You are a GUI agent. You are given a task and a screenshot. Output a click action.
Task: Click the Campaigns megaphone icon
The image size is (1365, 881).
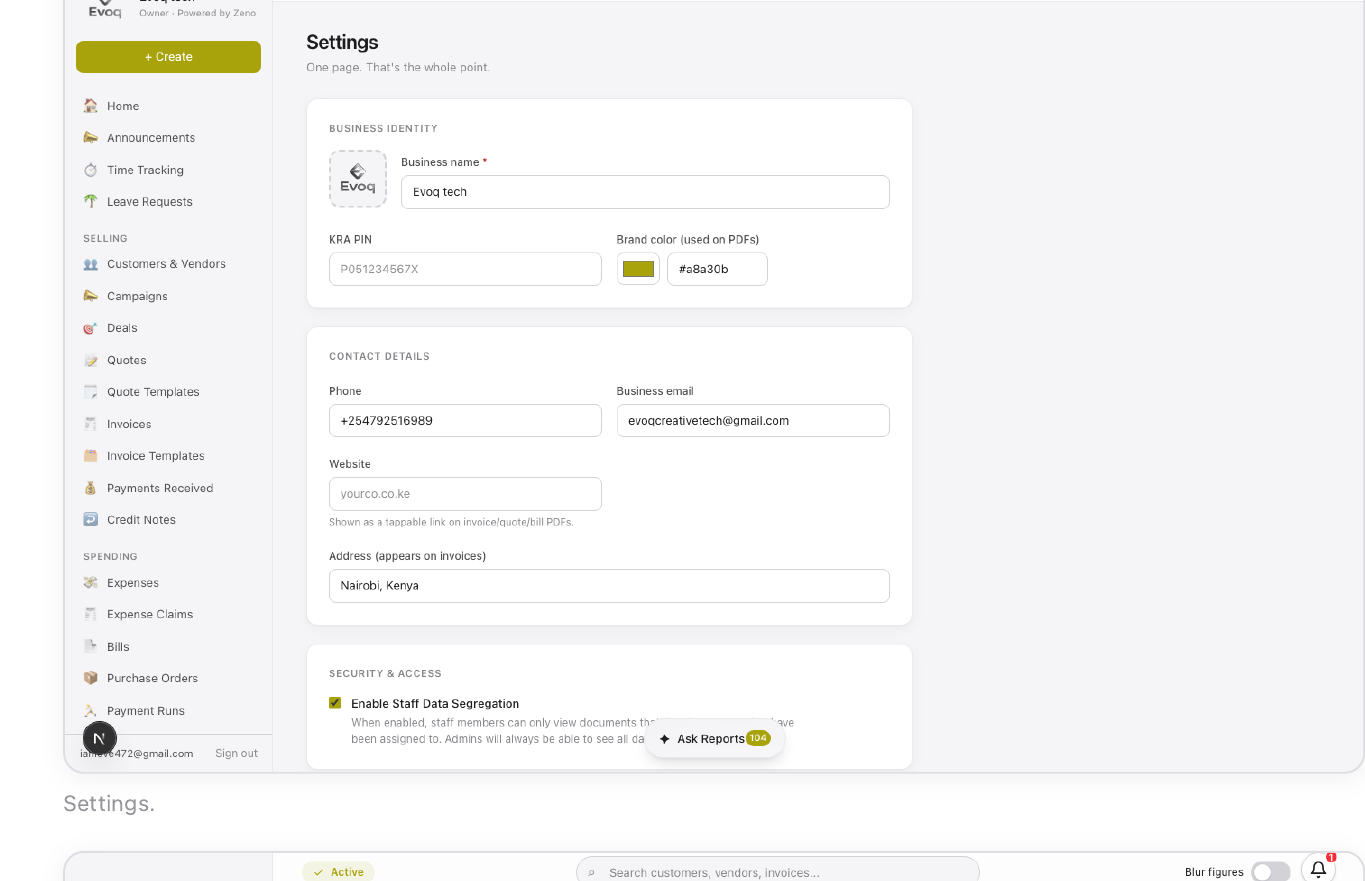91,296
